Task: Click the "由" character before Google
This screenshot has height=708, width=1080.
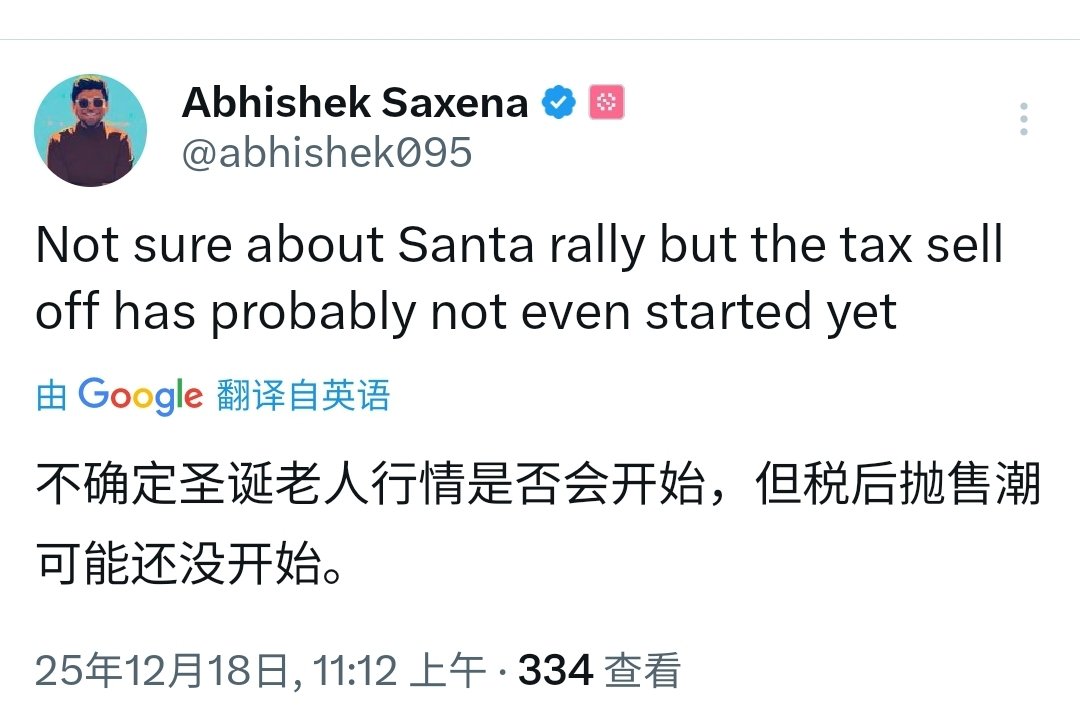Action: click(52, 396)
